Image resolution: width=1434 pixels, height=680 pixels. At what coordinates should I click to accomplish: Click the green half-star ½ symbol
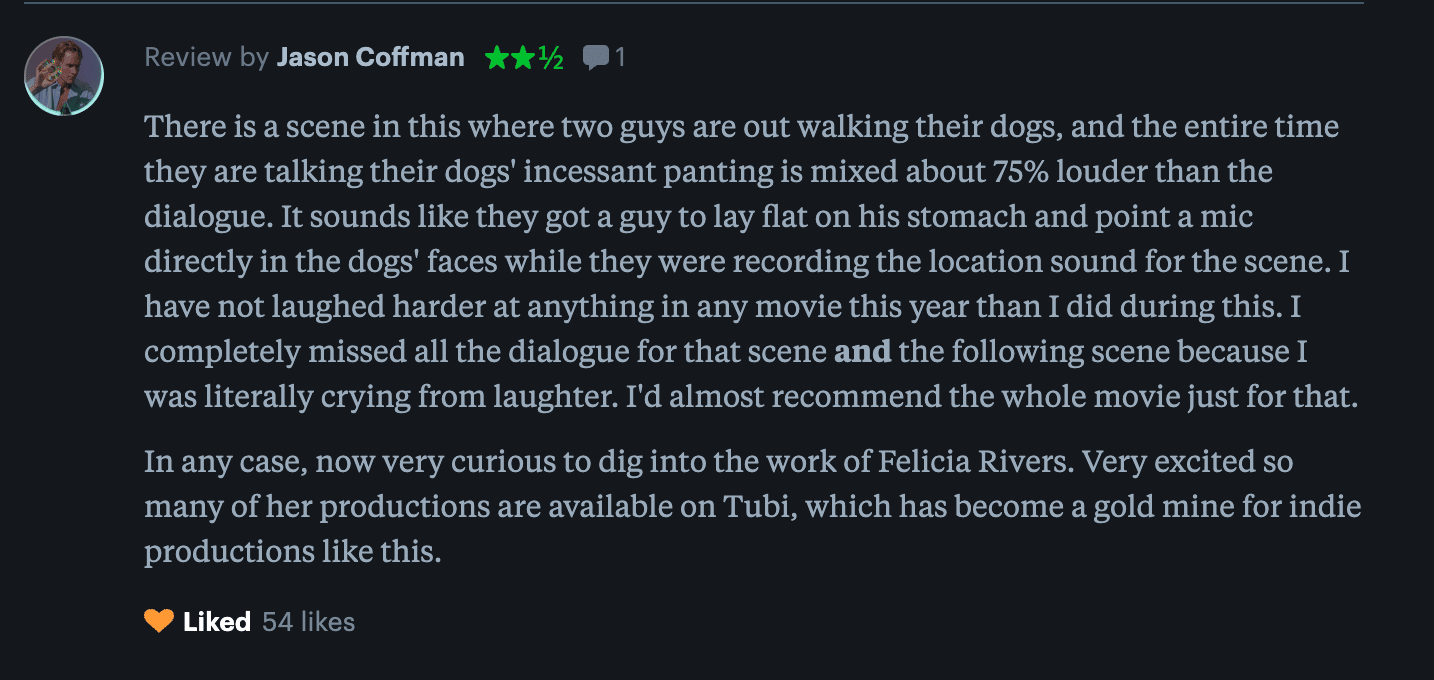click(551, 59)
